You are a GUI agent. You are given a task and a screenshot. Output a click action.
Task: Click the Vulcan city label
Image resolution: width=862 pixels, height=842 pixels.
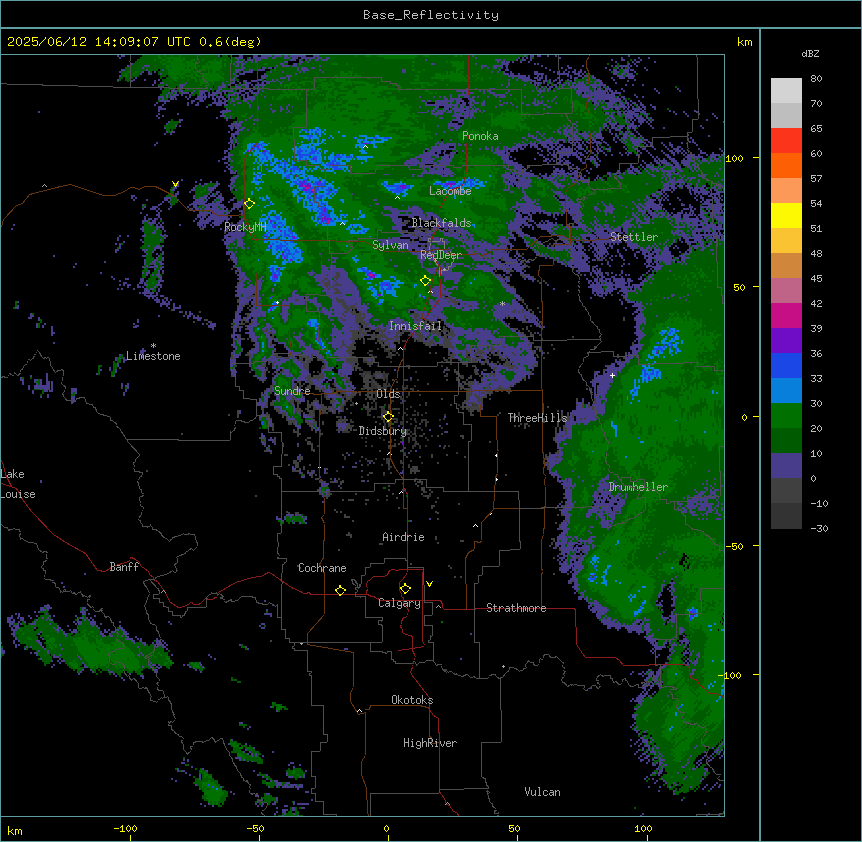(x=543, y=792)
